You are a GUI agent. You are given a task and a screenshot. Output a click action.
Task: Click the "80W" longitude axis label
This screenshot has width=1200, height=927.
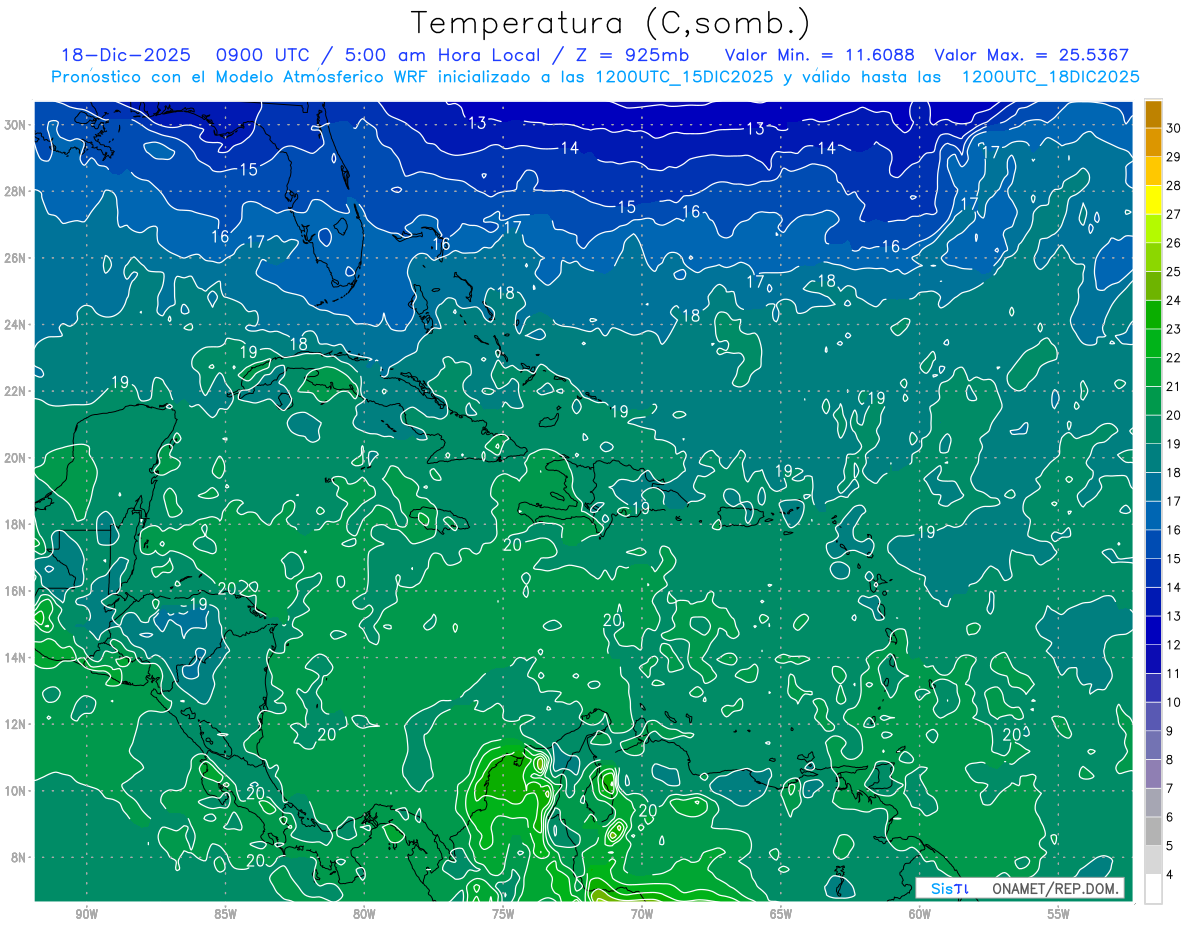(364, 914)
